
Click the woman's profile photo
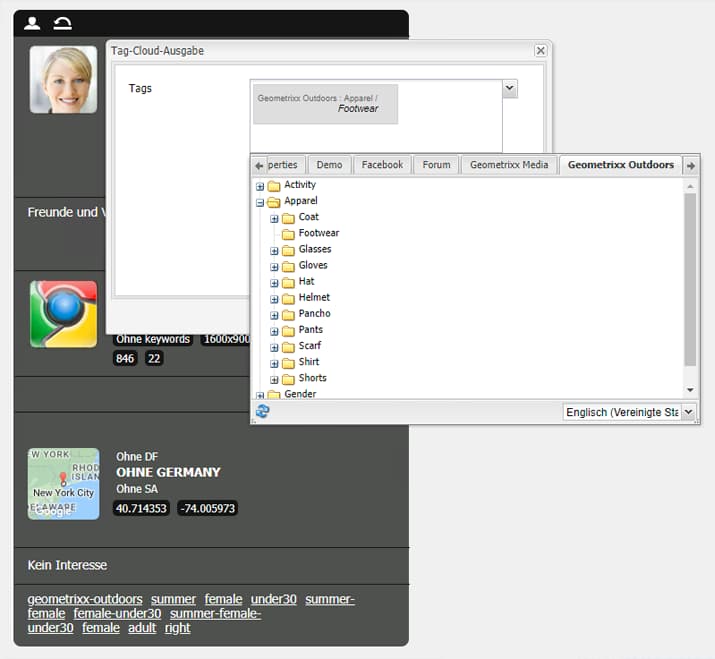[x=63, y=79]
